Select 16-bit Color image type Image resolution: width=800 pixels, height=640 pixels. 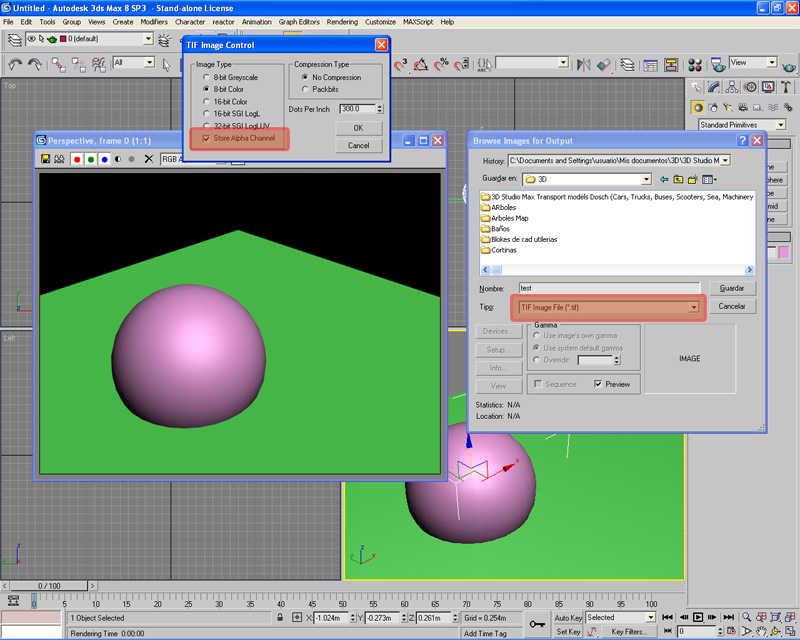(x=207, y=102)
